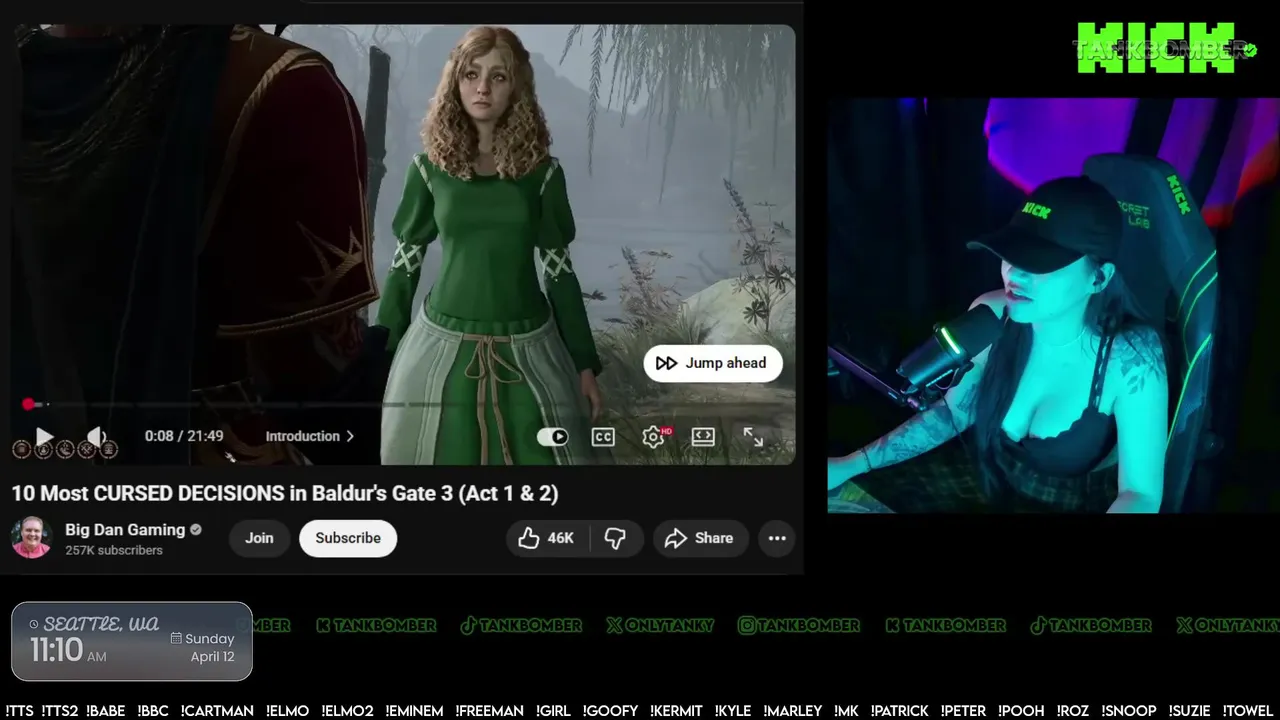Toggle the autoplay switch
This screenshot has width=1280, height=720.
click(552, 437)
